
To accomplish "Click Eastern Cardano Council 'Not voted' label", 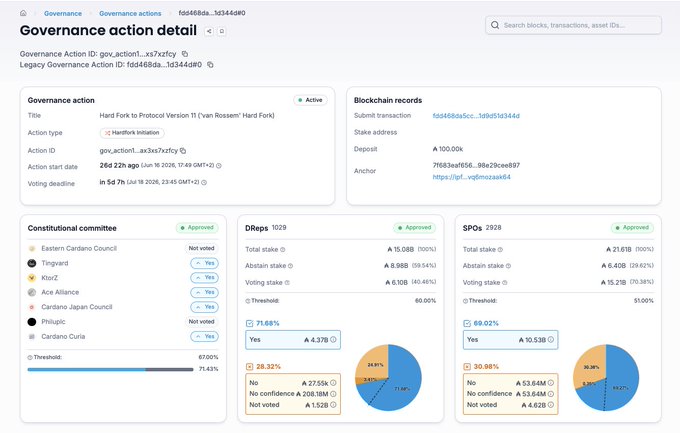I will (201, 249).
